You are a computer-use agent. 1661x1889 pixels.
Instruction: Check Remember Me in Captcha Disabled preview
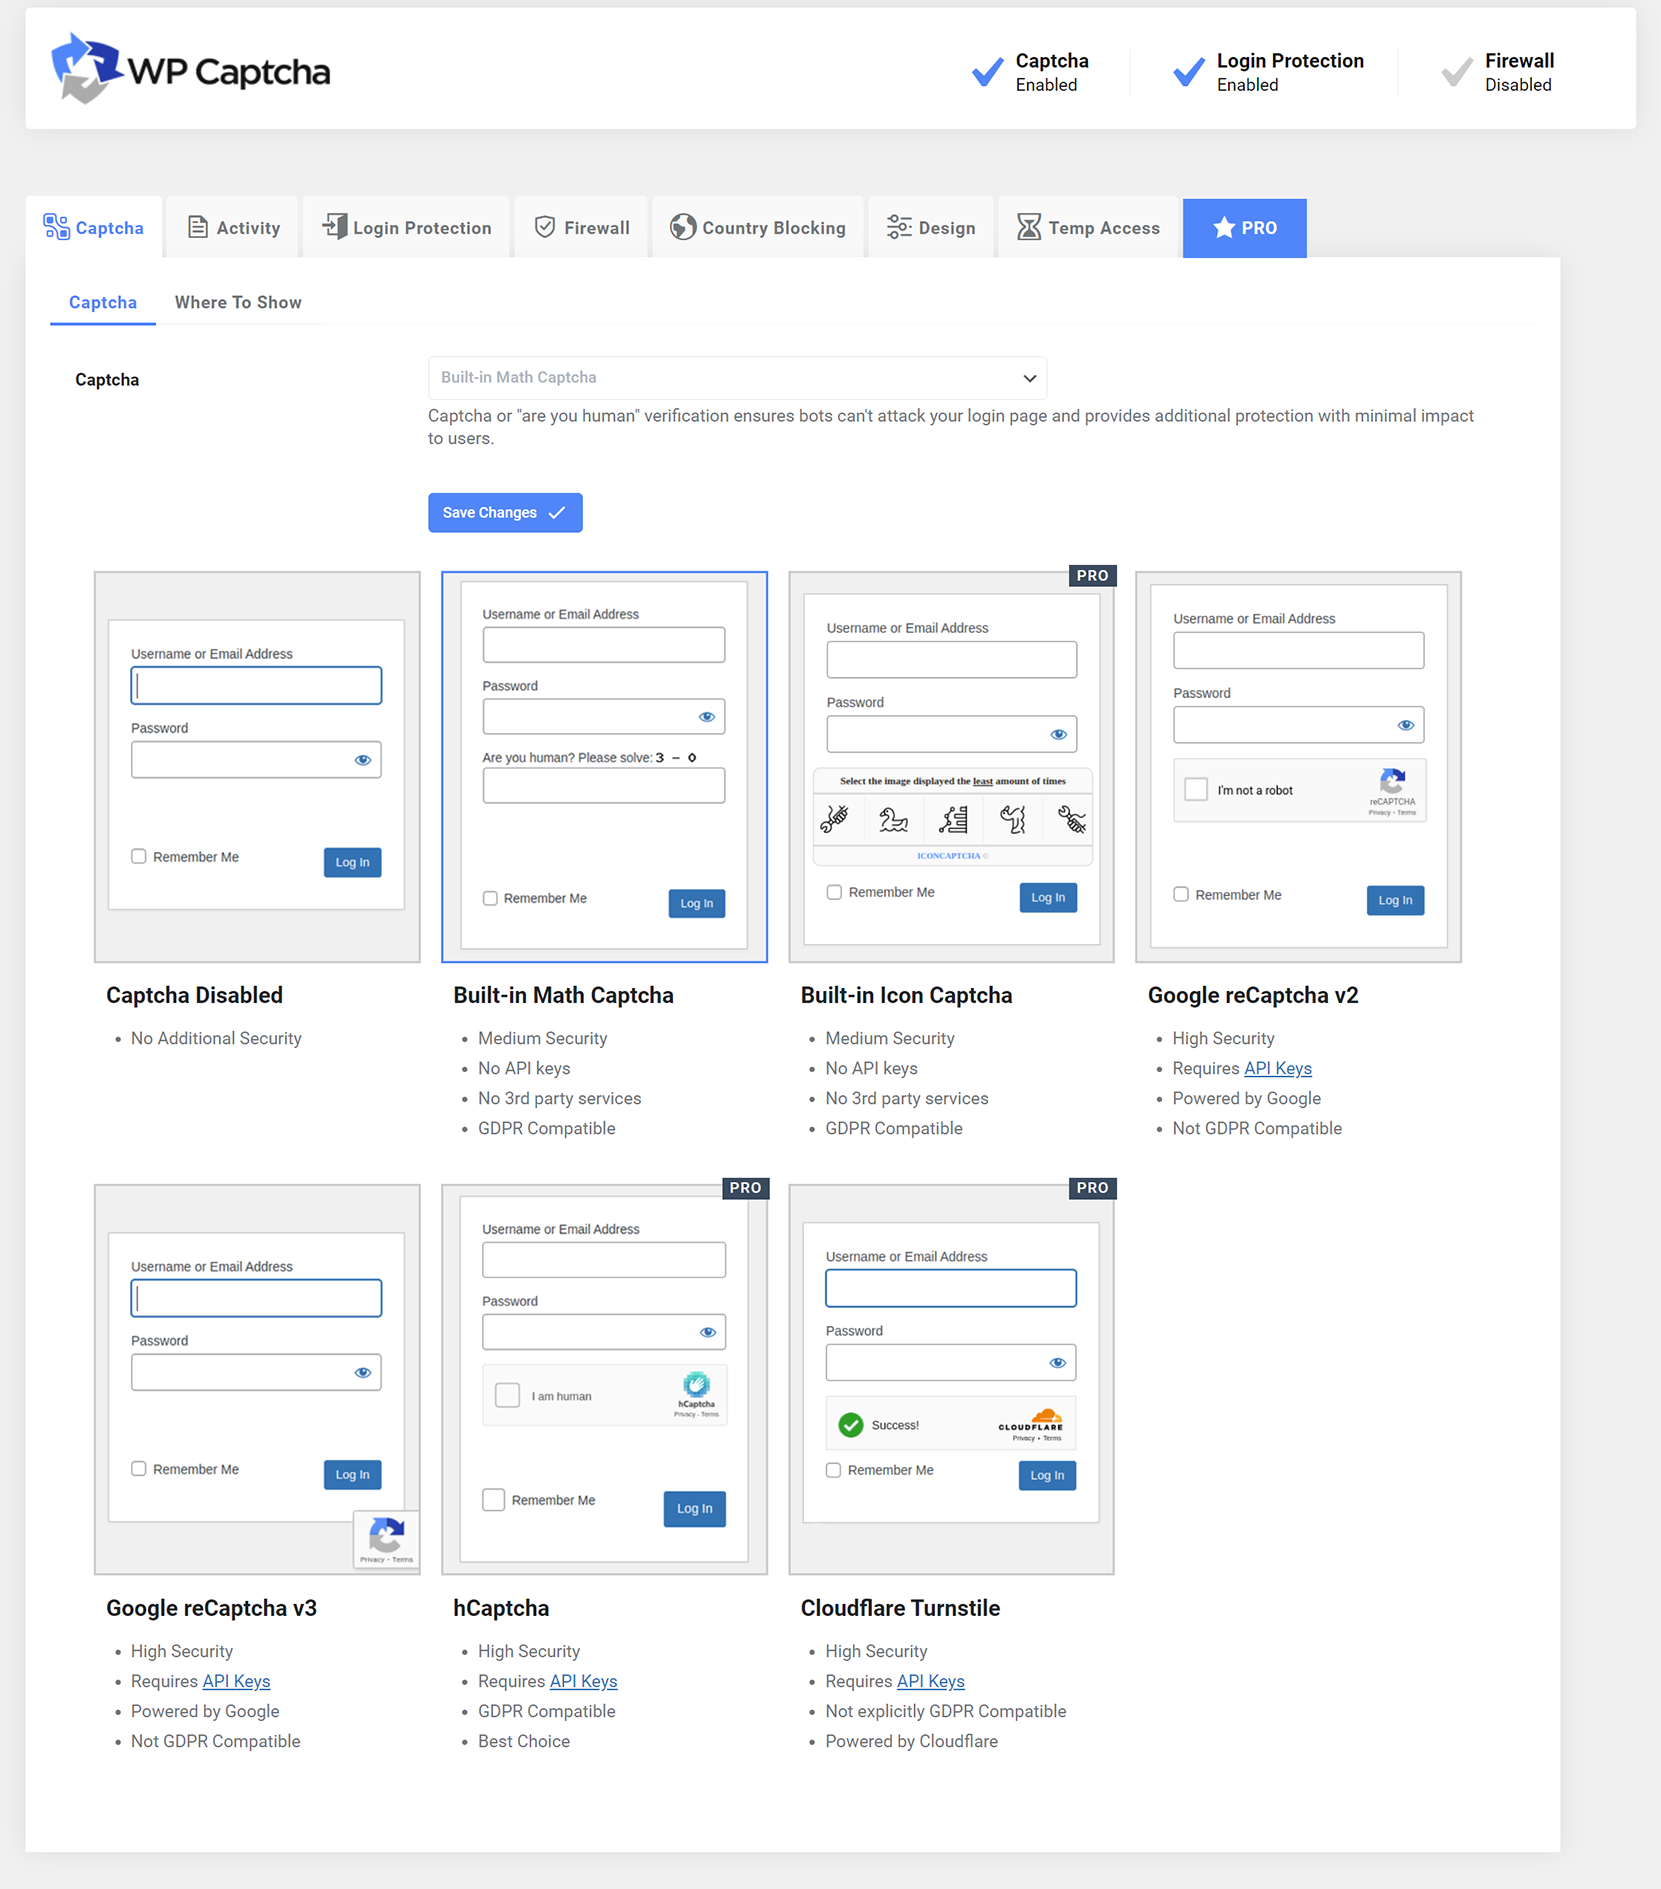139,856
